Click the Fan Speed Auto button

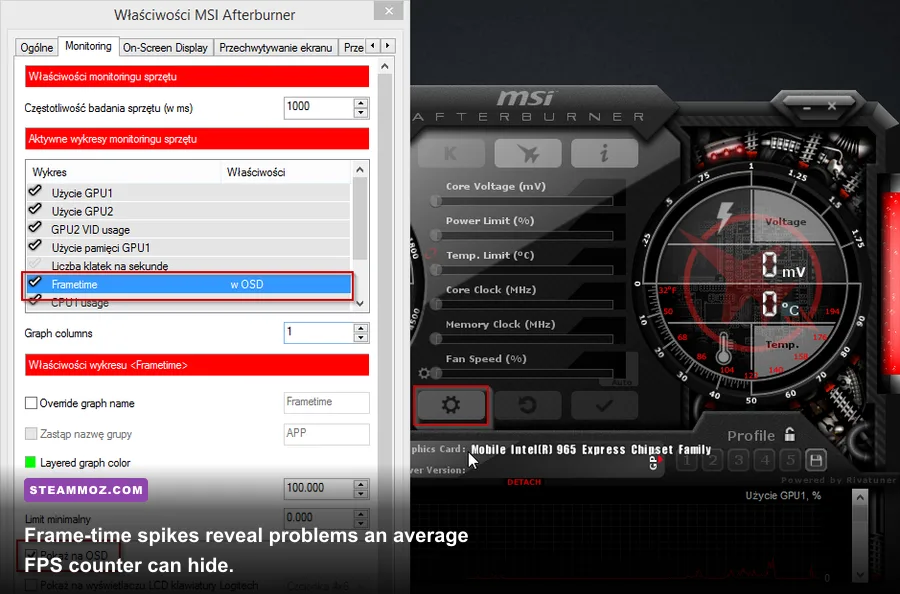pyautogui.click(x=622, y=382)
